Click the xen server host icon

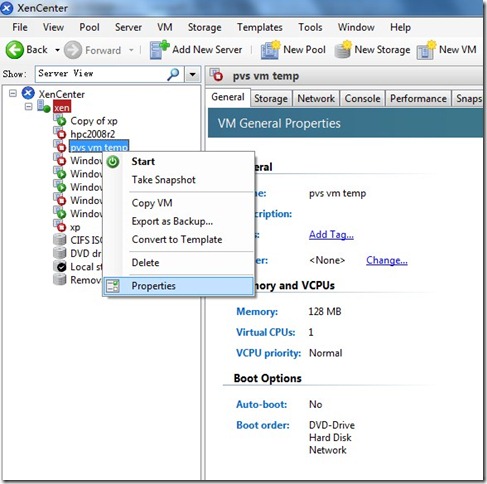pyautogui.click(x=43, y=107)
